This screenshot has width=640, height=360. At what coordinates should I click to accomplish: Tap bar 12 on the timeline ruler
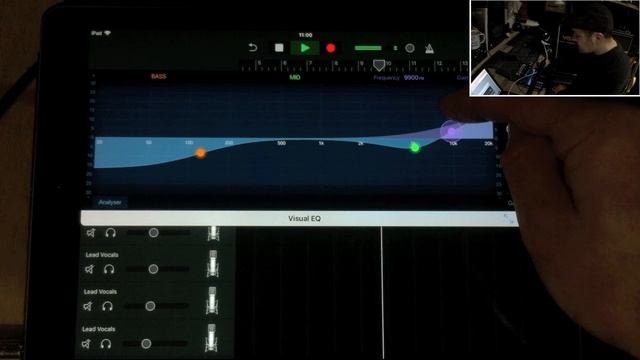pyautogui.click(x=439, y=63)
